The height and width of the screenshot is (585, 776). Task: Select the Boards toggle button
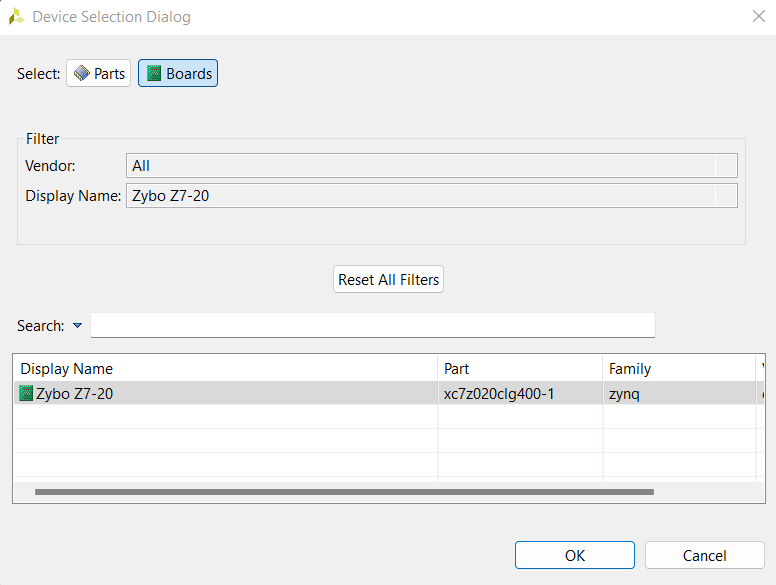click(178, 74)
